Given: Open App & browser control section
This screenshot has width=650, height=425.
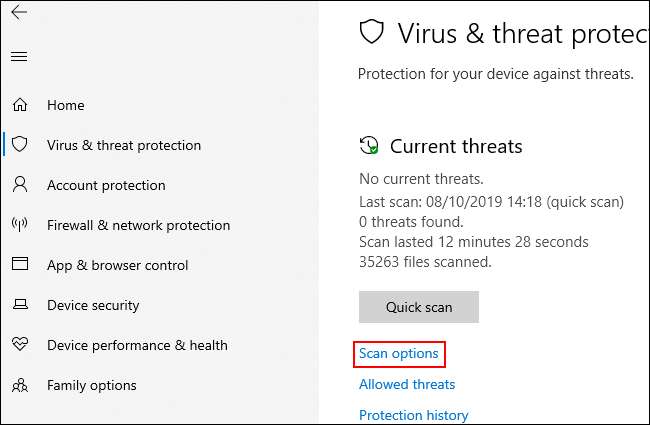Looking at the screenshot, I should [x=118, y=265].
